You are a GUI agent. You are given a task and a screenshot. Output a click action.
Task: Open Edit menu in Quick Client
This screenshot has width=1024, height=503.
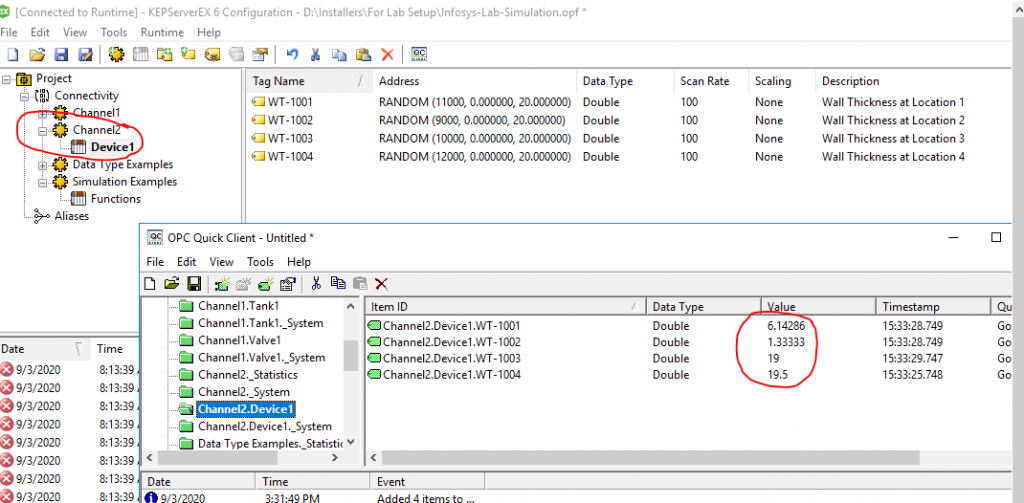(186, 262)
